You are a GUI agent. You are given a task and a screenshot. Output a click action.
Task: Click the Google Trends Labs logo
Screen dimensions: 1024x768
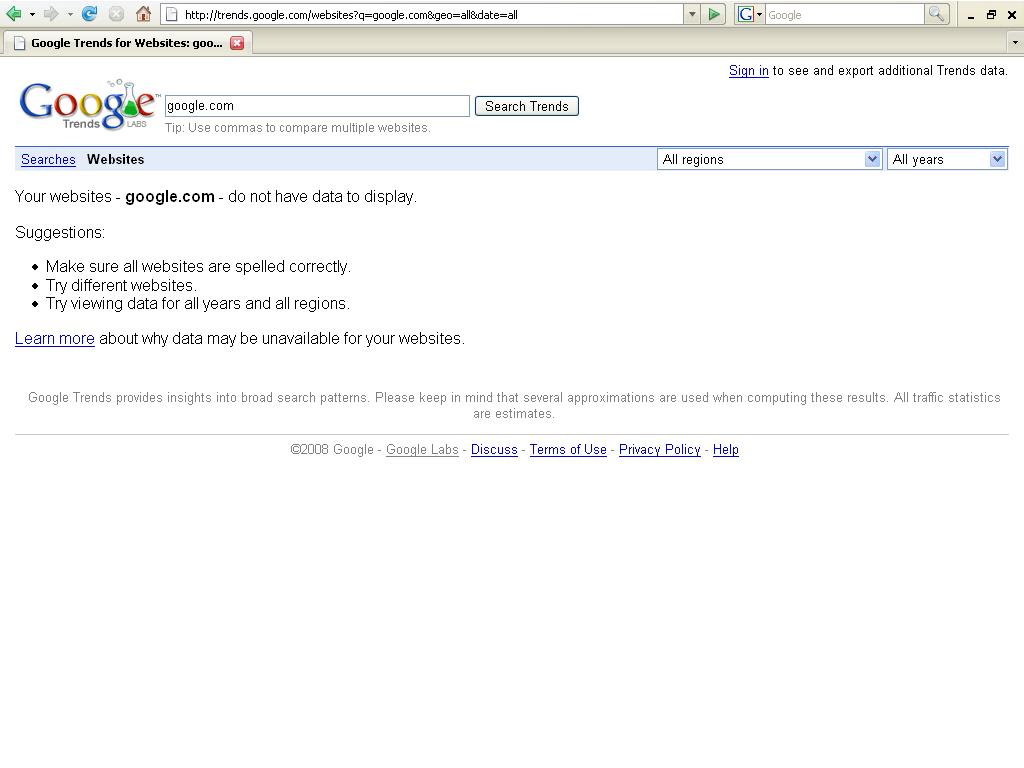point(89,105)
